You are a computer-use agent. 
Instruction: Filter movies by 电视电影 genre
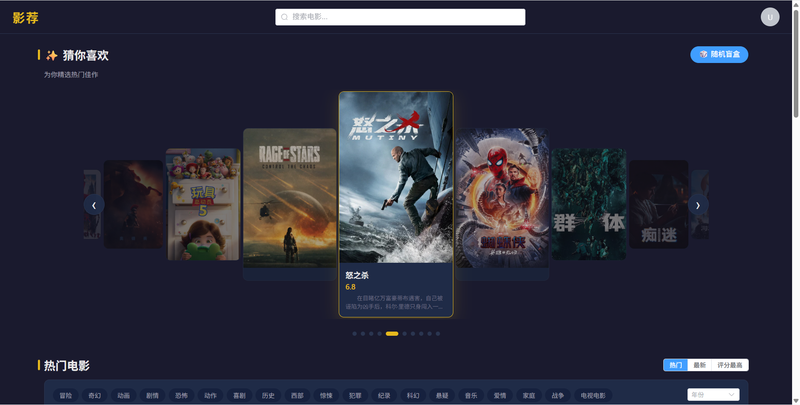point(593,395)
